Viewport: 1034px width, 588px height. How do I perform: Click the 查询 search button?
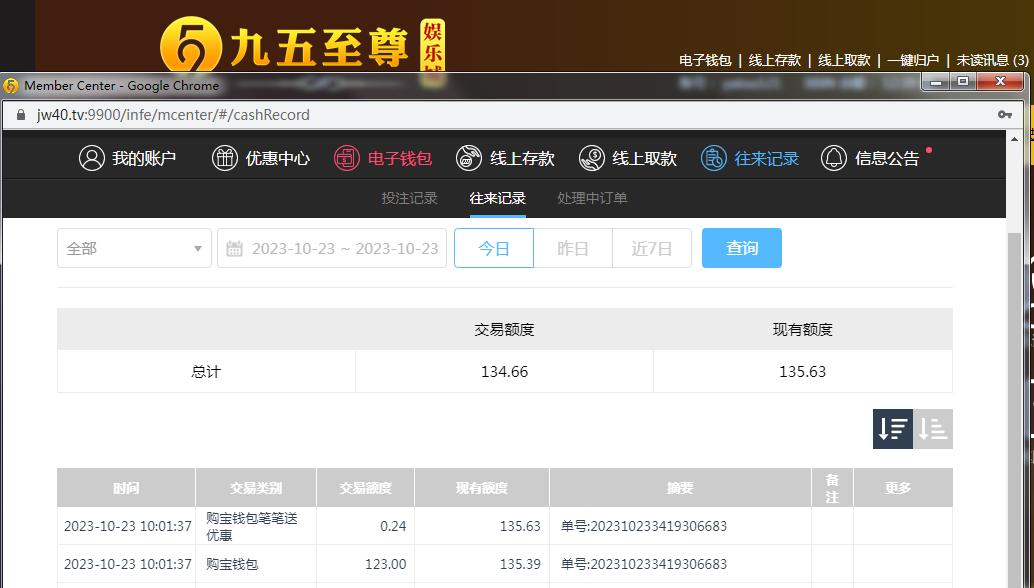coord(741,248)
